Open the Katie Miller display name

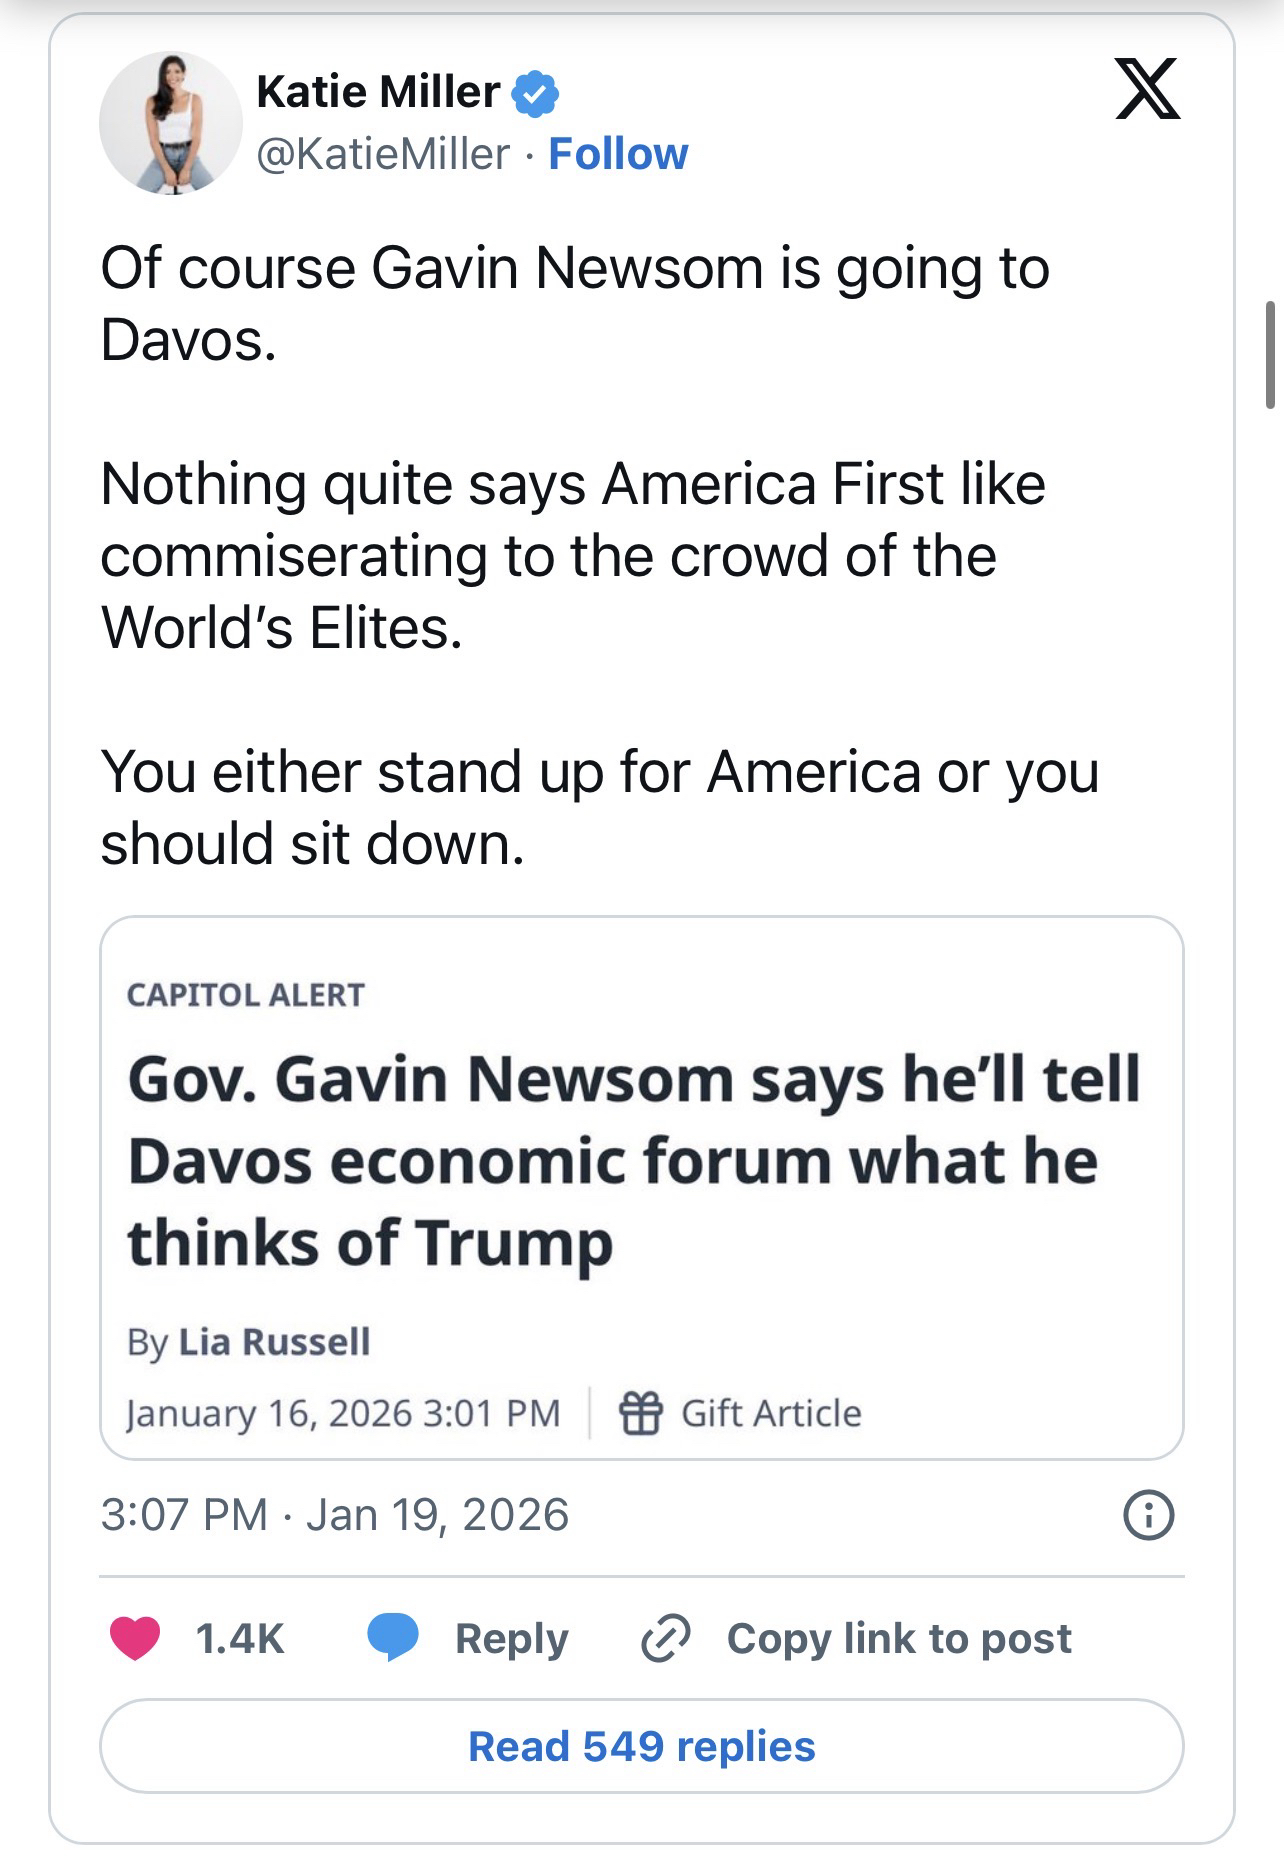(378, 92)
